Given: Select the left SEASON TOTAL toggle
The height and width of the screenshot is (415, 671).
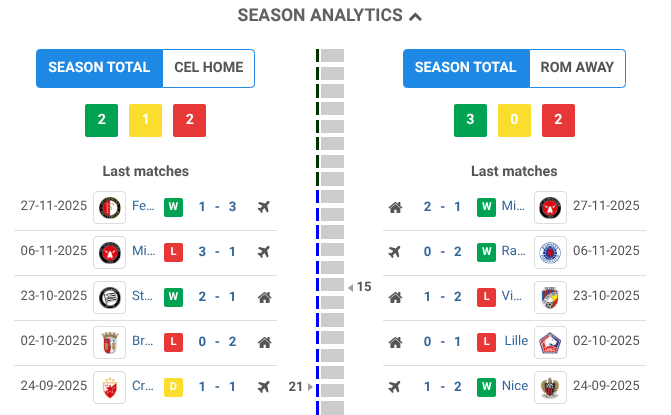Looking at the screenshot, I should [x=99, y=68].
